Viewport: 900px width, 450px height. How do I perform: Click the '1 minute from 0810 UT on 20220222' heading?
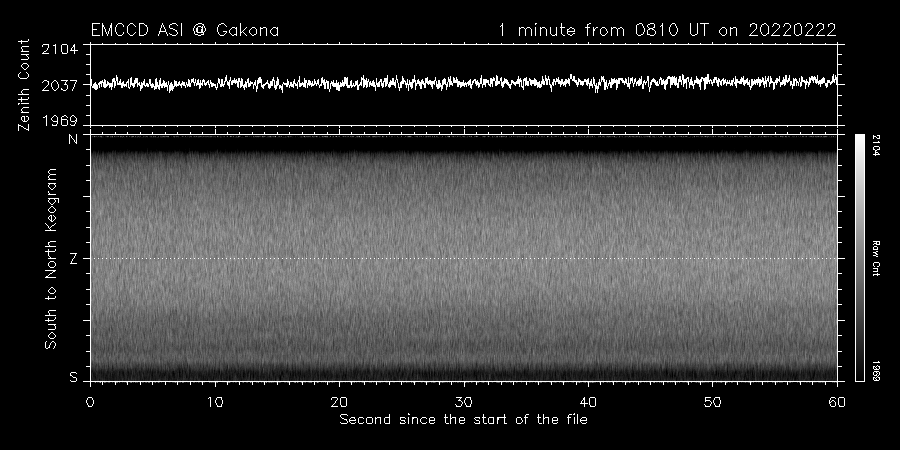pyautogui.click(x=667, y=30)
